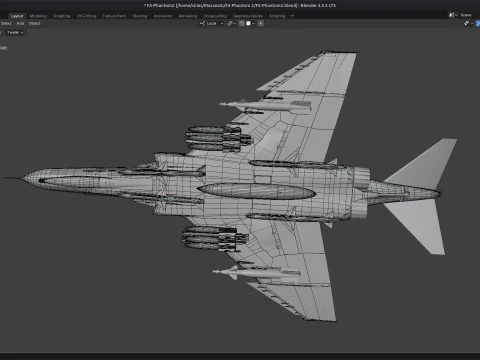Click the white snap element icon
This screenshot has height=360, width=480.
(x=248, y=23)
